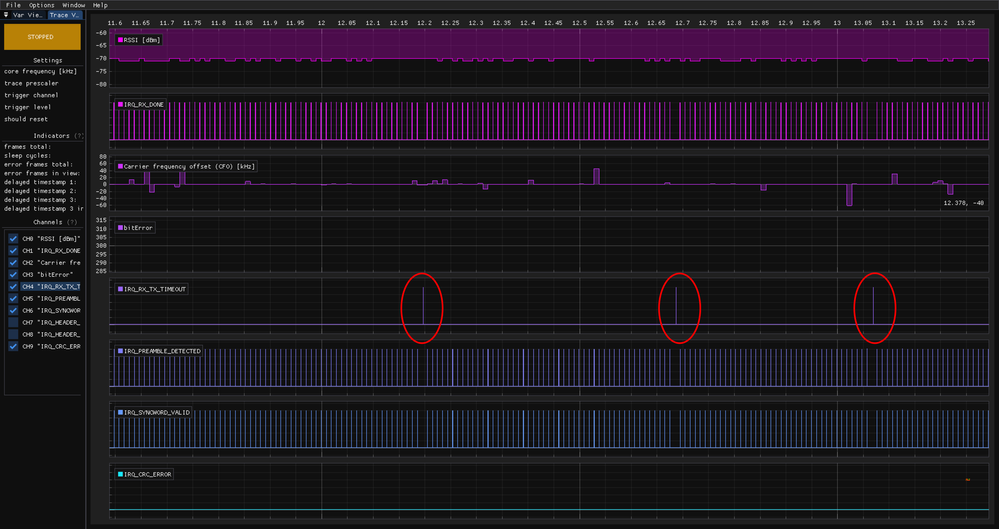This screenshot has width=999, height=529.
Task: Select CH0 "RSSI [dBm]" channel name
Action: click(51, 238)
